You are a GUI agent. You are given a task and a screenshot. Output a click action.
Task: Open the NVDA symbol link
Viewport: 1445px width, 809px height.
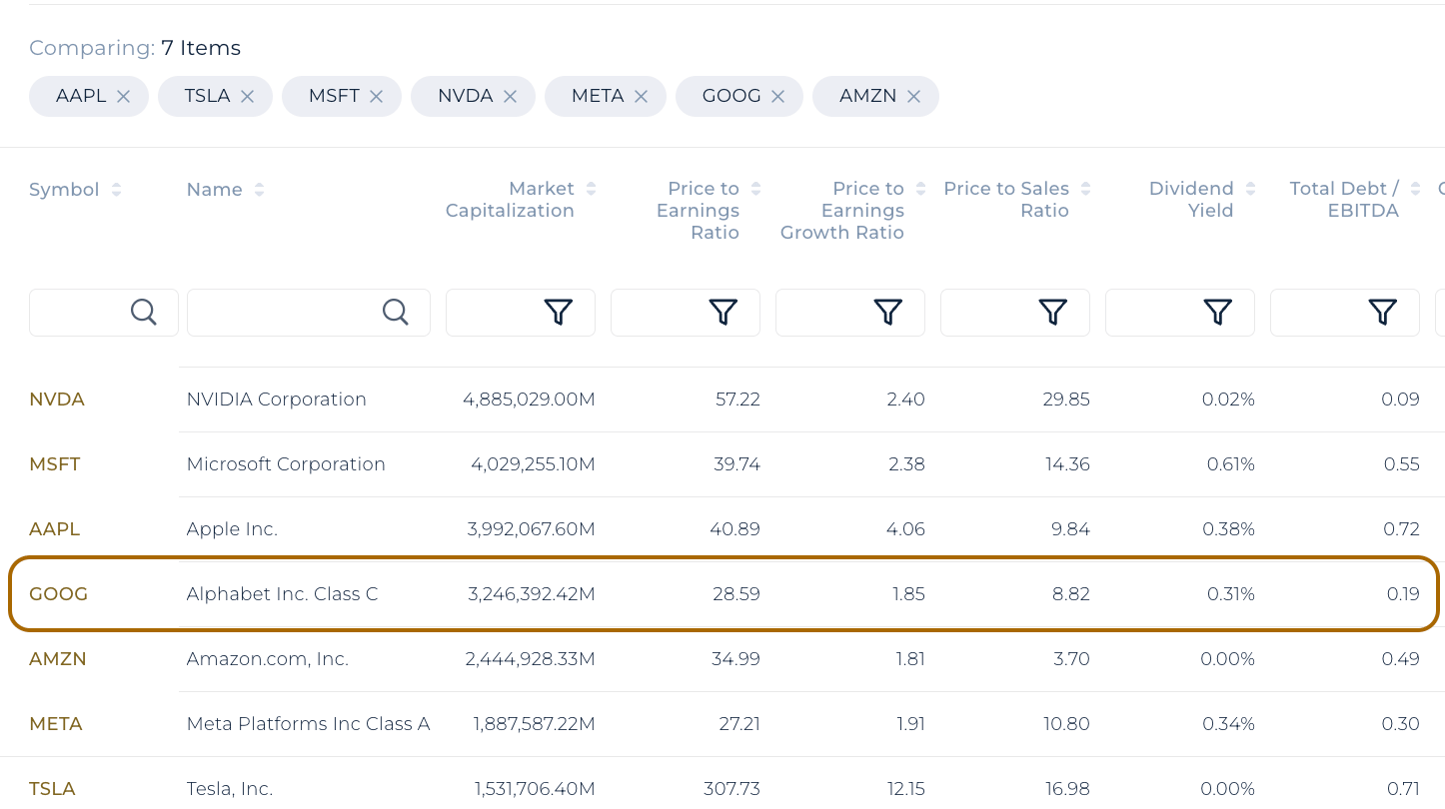(x=57, y=400)
